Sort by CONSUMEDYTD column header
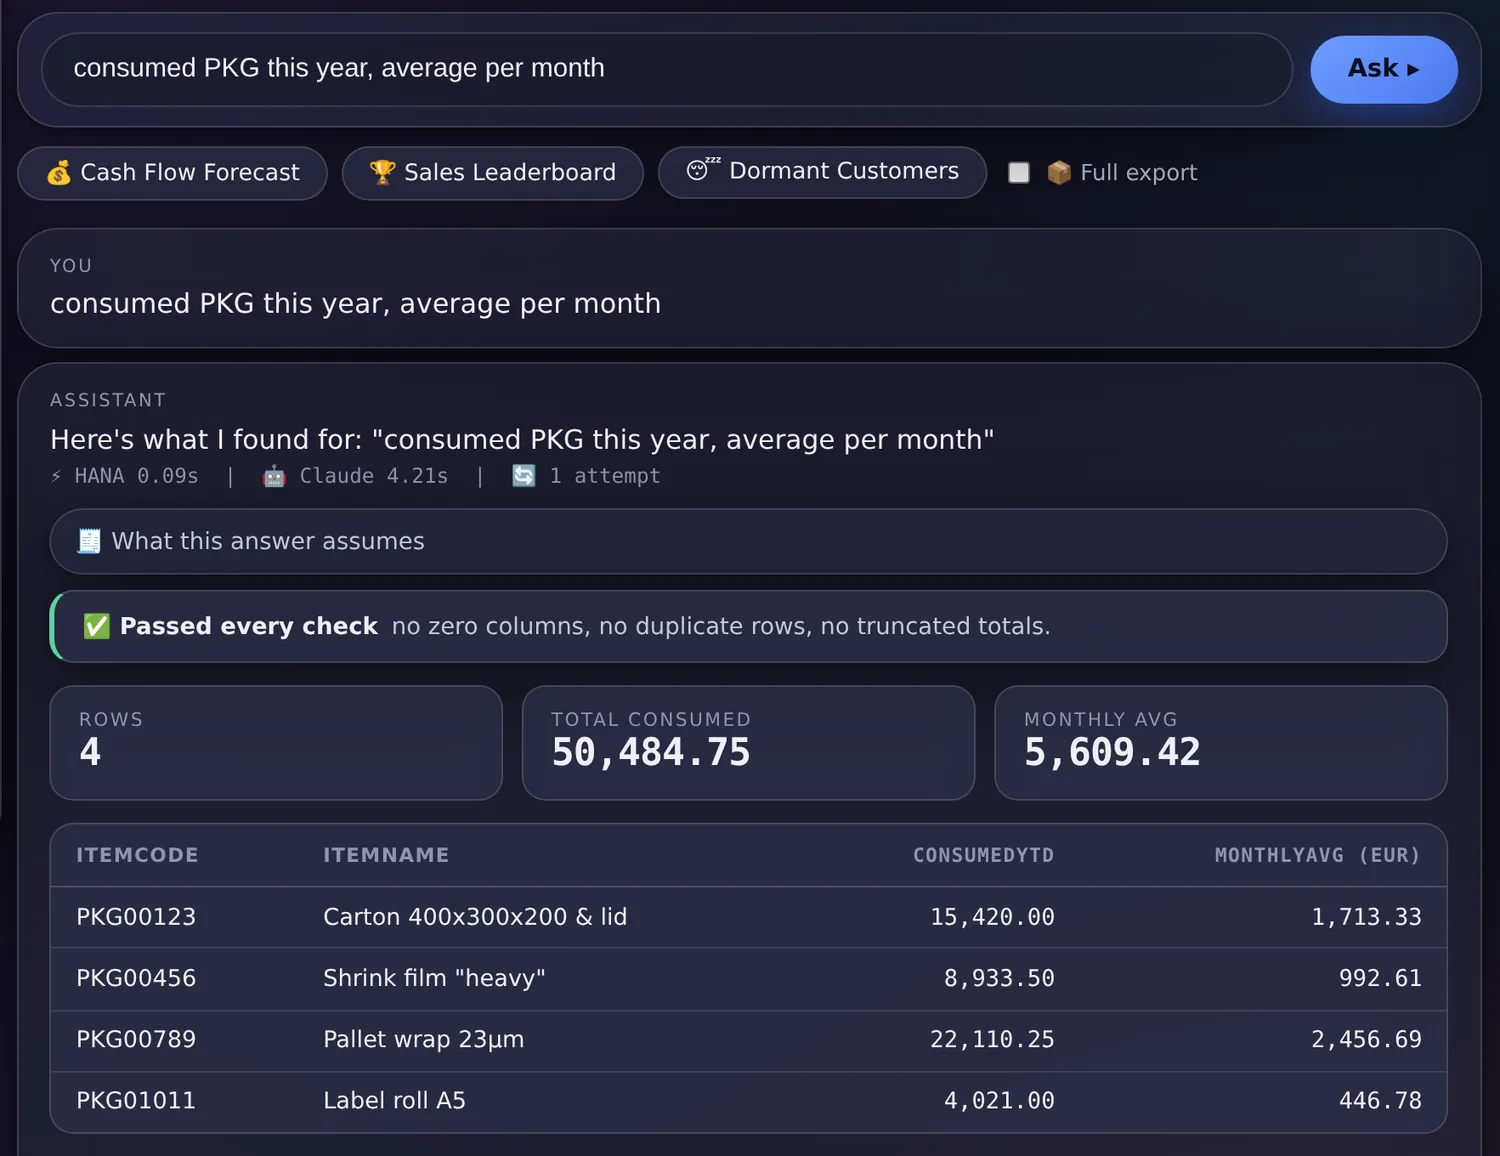Viewport: 1500px width, 1156px height. 983,855
